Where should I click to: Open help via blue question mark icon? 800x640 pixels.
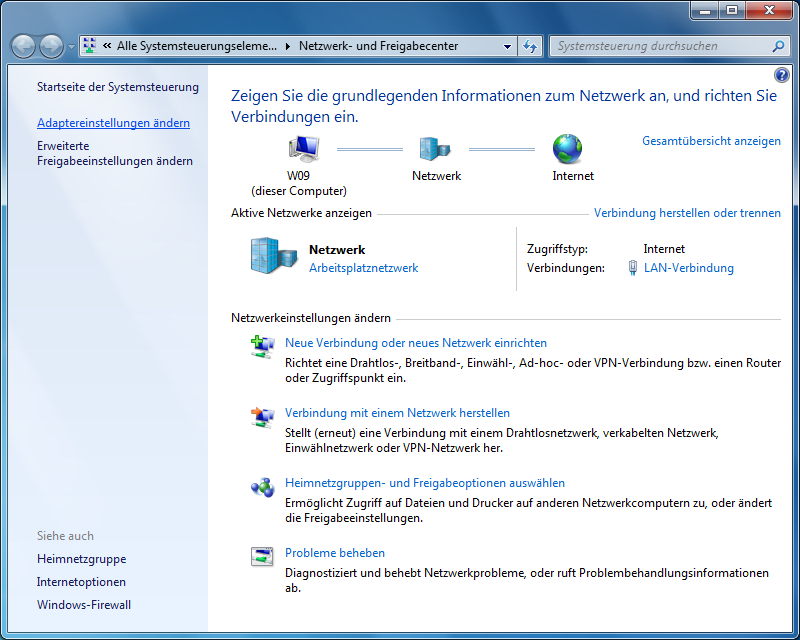(x=781, y=76)
